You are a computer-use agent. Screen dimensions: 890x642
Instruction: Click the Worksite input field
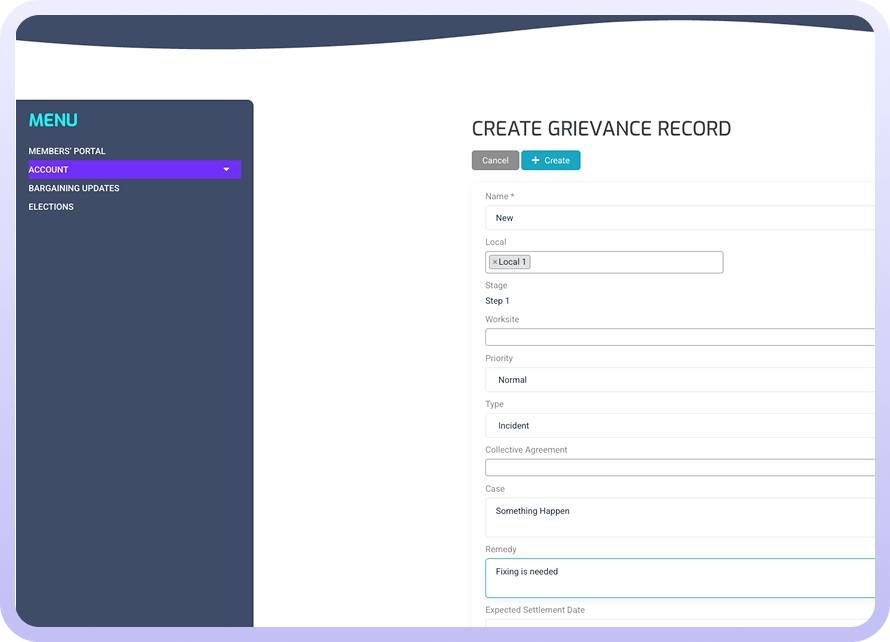pyautogui.click(x=680, y=337)
